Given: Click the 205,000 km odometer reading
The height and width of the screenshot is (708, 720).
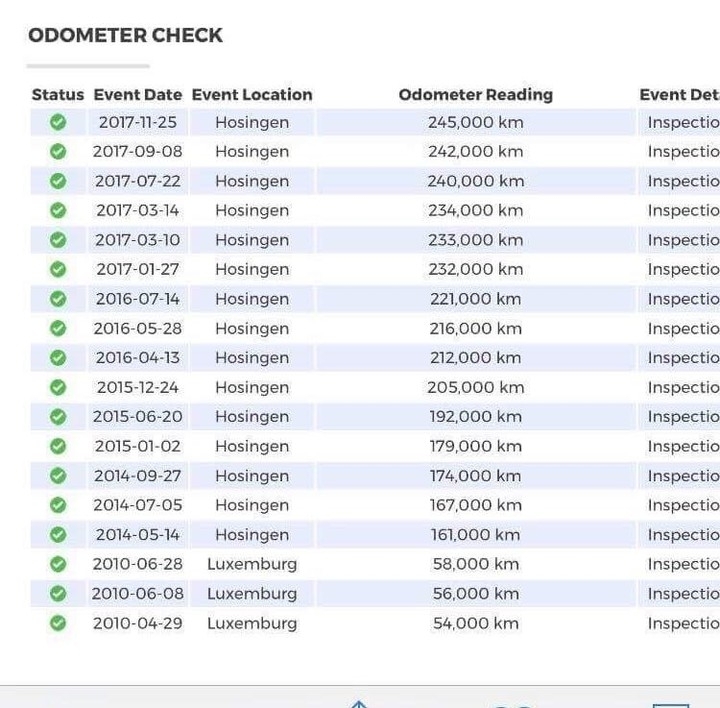Looking at the screenshot, I should tap(476, 387).
